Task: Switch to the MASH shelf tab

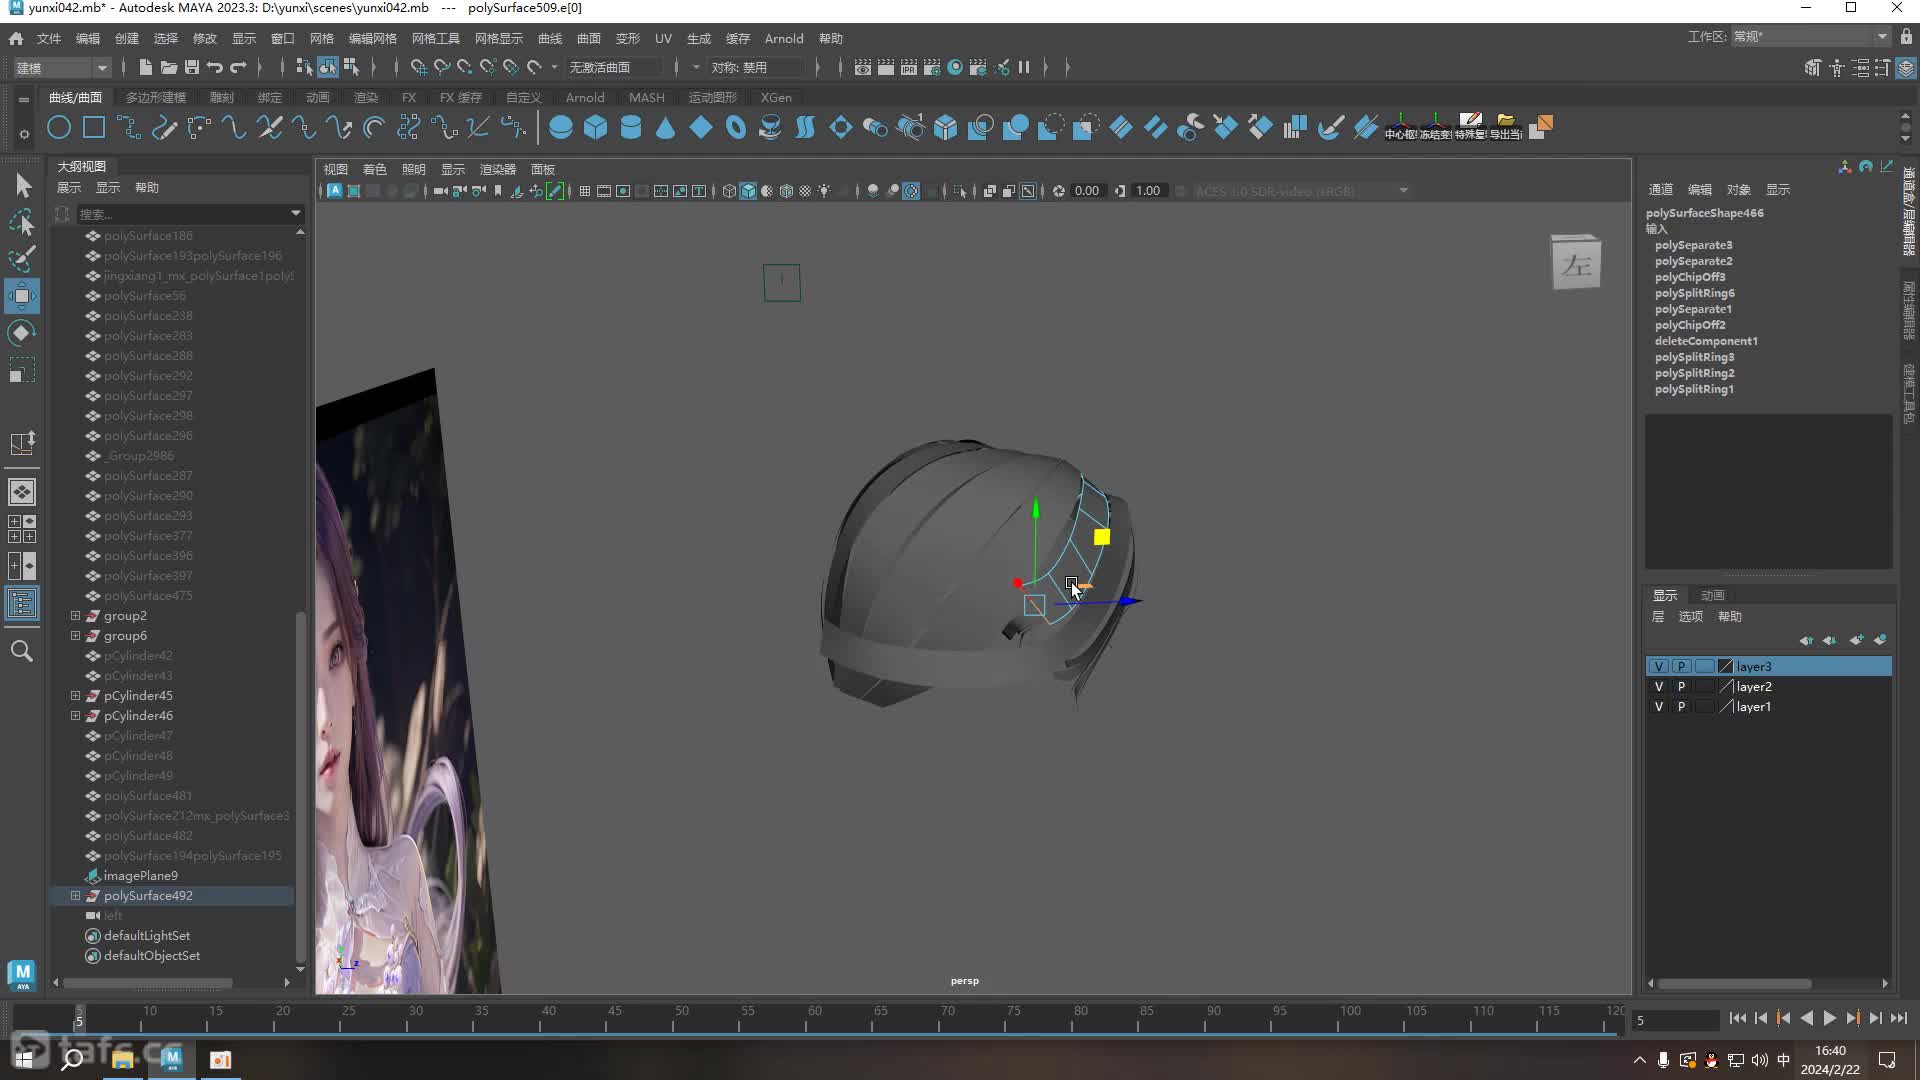Action: tap(646, 97)
